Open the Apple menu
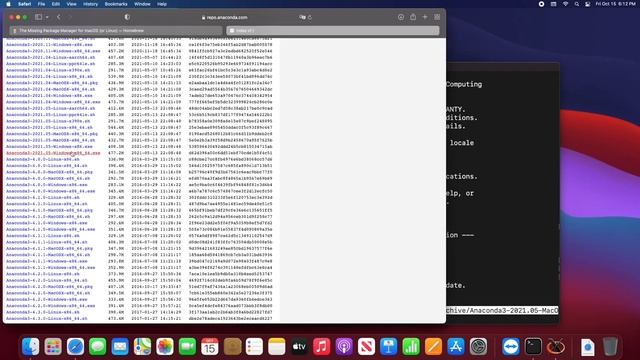640x360 pixels. [8, 4]
